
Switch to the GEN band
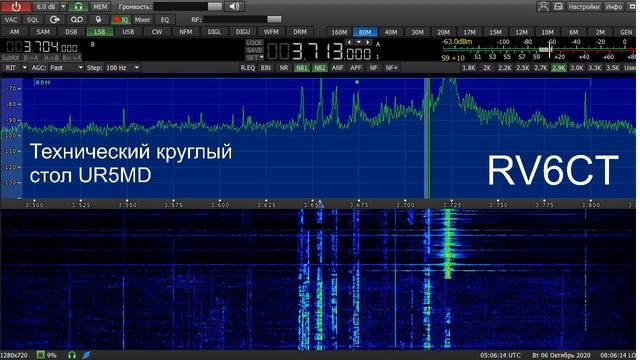(x=626, y=32)
